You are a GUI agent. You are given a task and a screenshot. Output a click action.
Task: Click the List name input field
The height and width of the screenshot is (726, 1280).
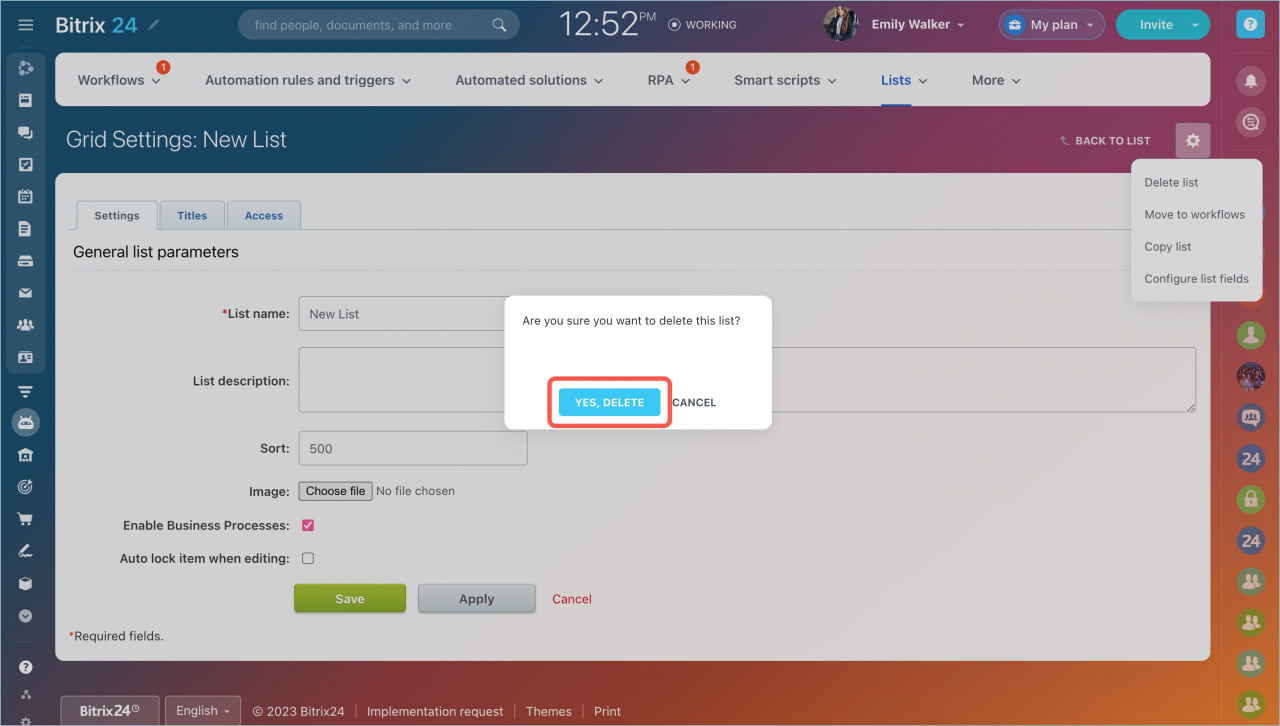[412, 314]
